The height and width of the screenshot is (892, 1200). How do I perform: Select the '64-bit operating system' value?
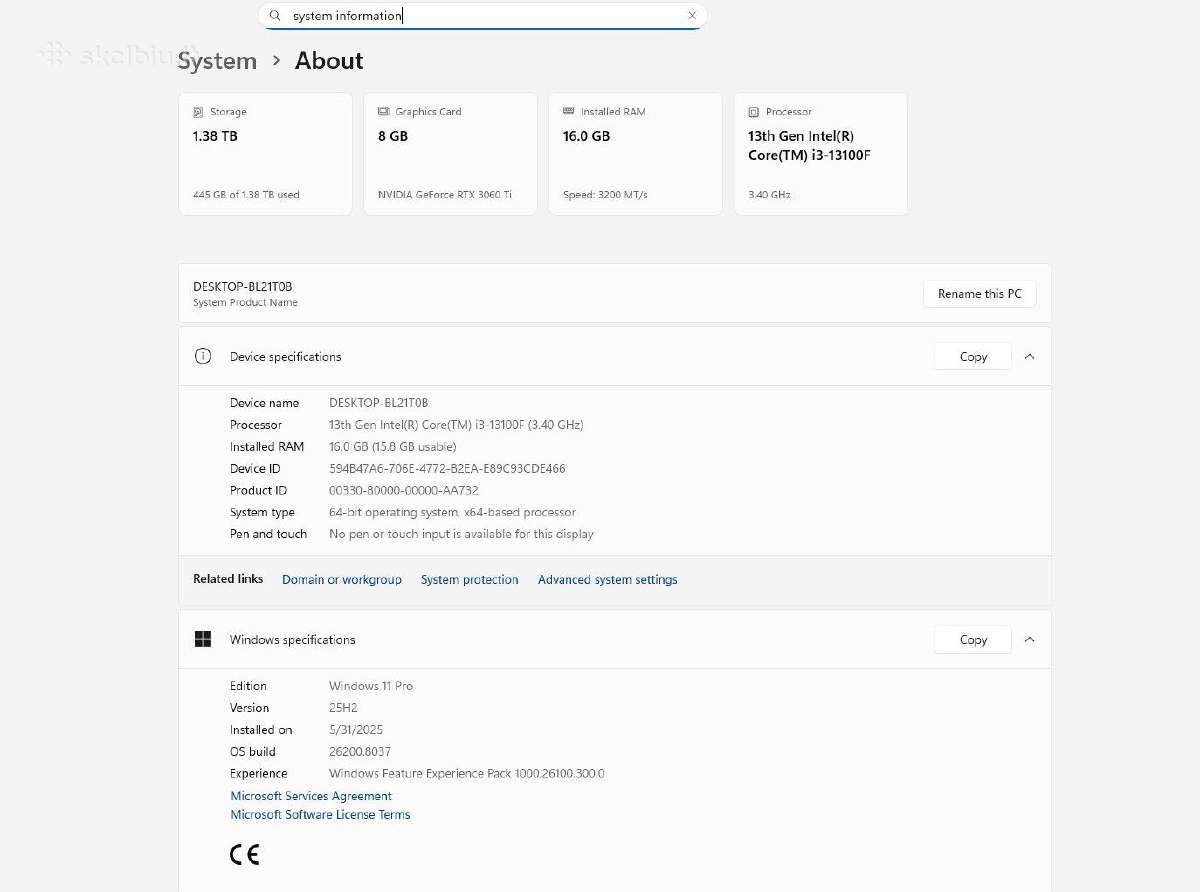[452, 513]
